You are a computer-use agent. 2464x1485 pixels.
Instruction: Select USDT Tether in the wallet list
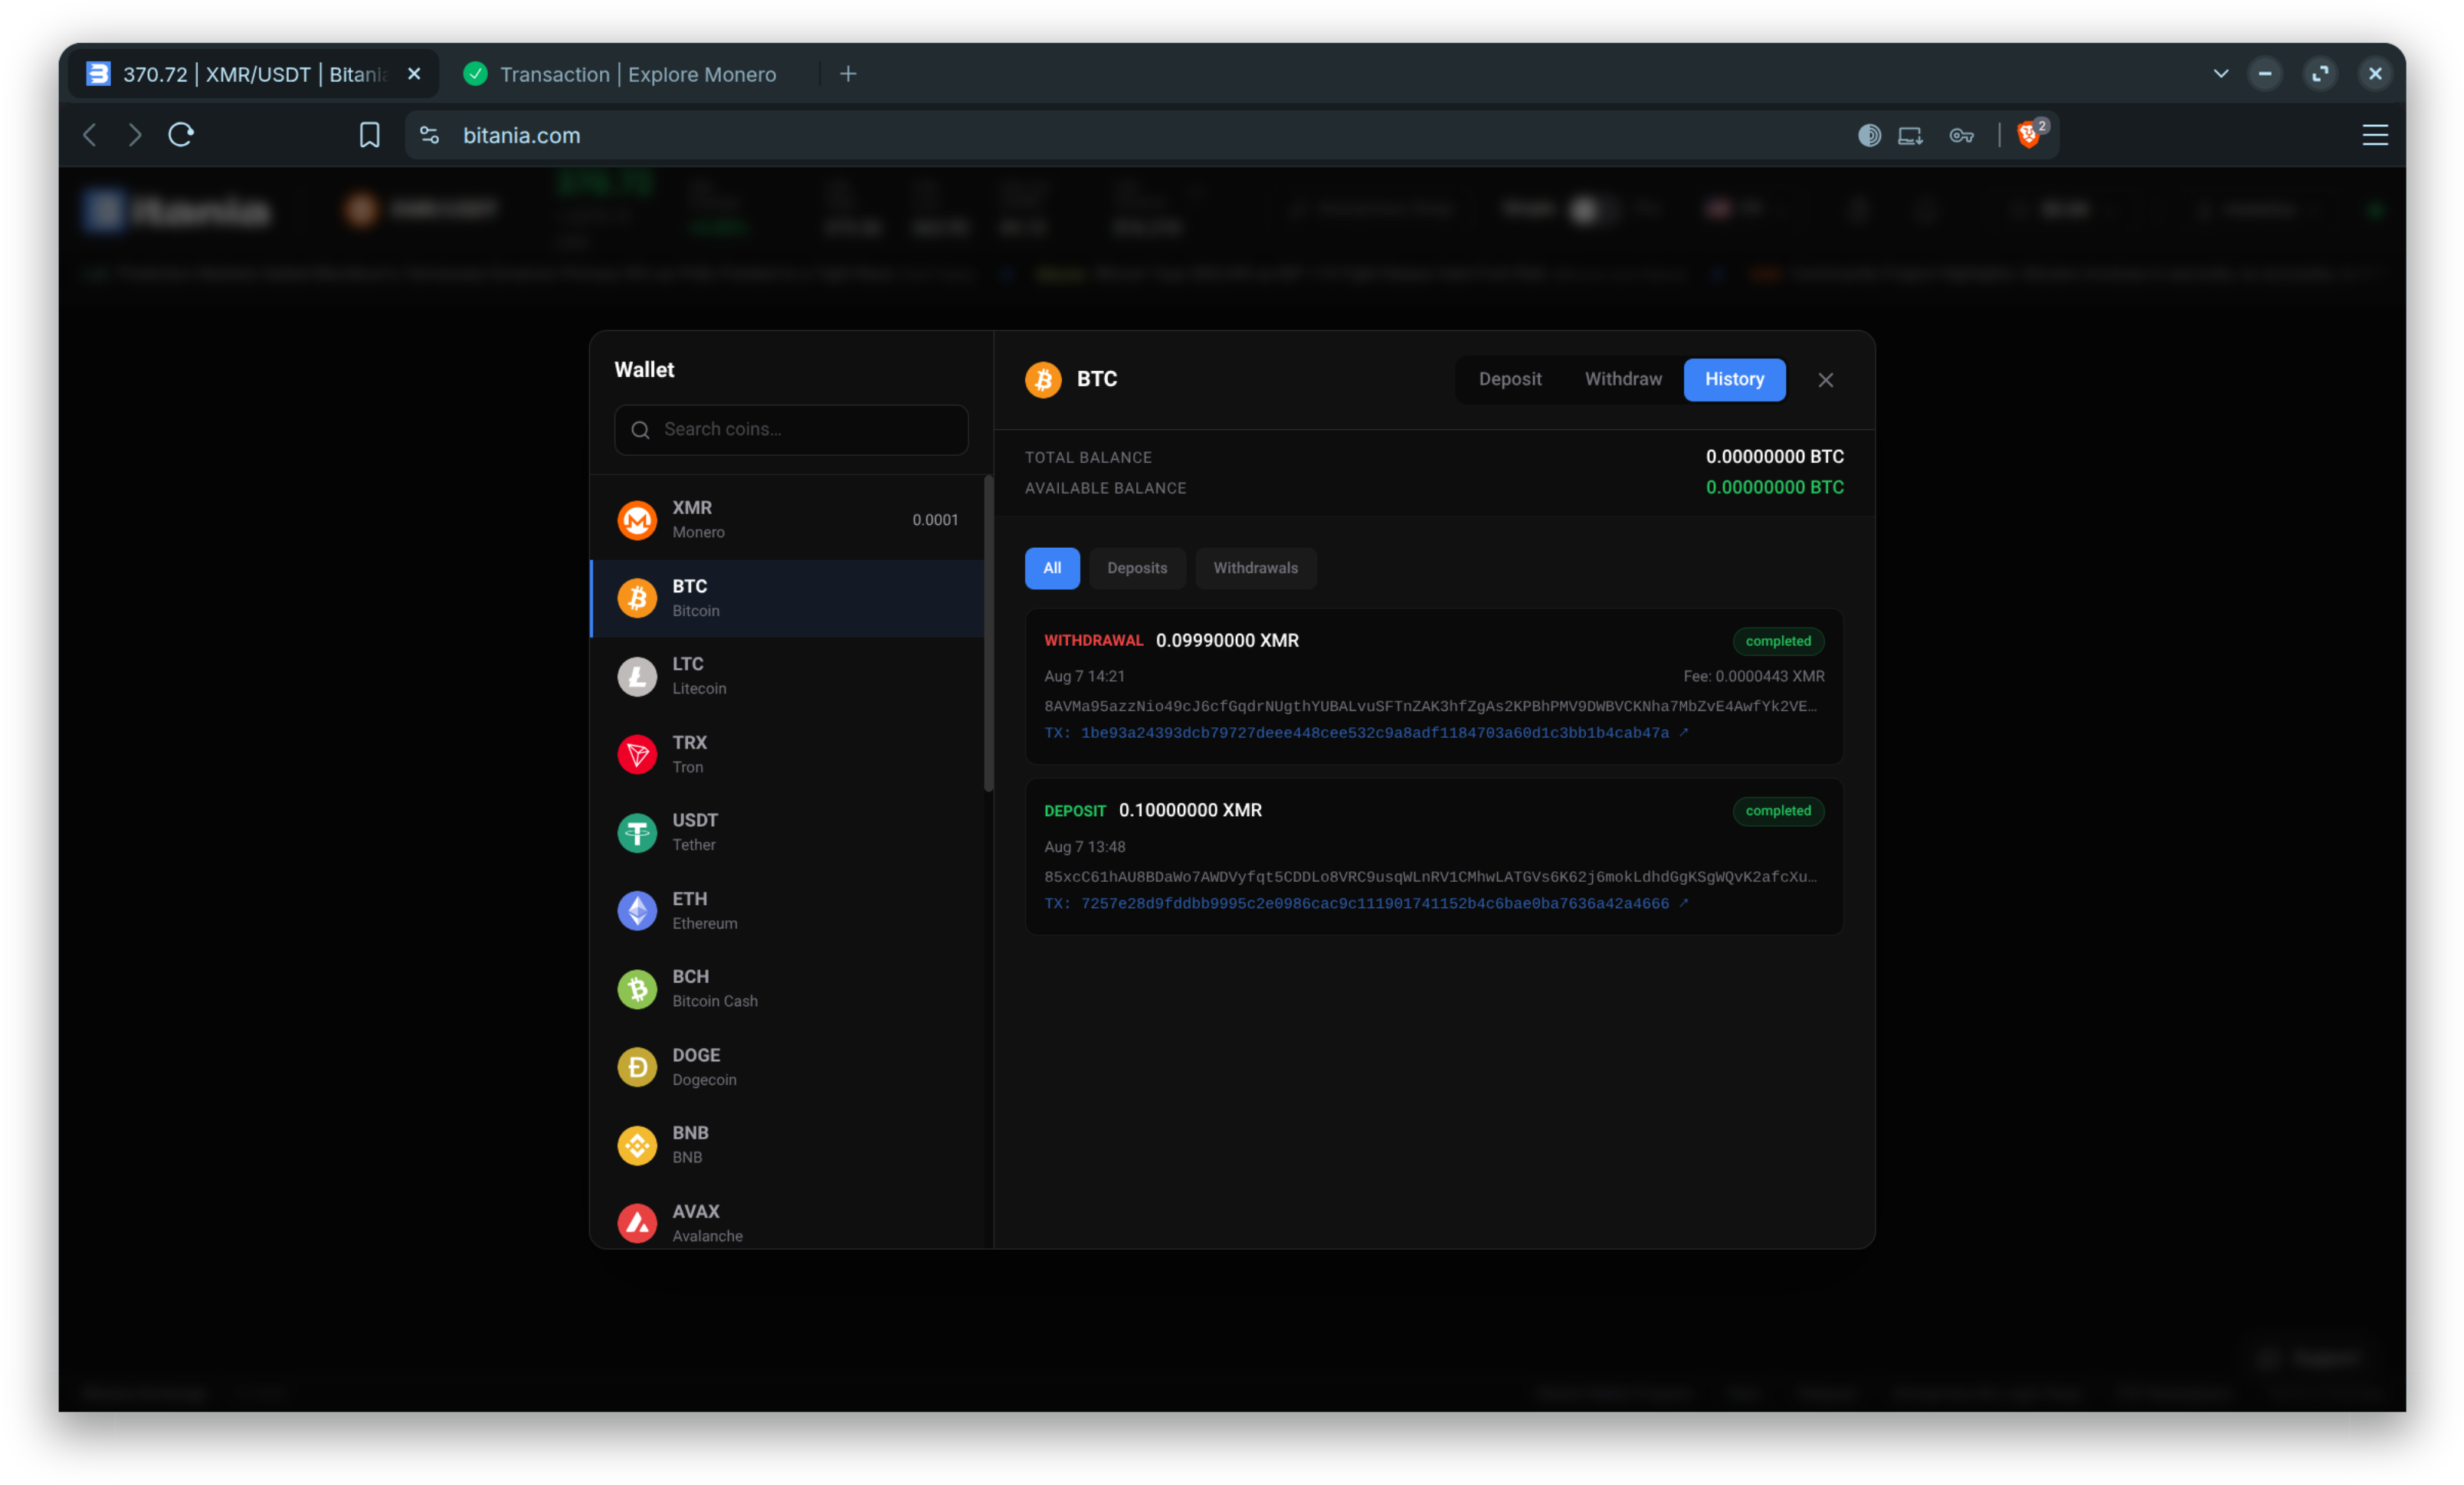click(x=787, y=832)
